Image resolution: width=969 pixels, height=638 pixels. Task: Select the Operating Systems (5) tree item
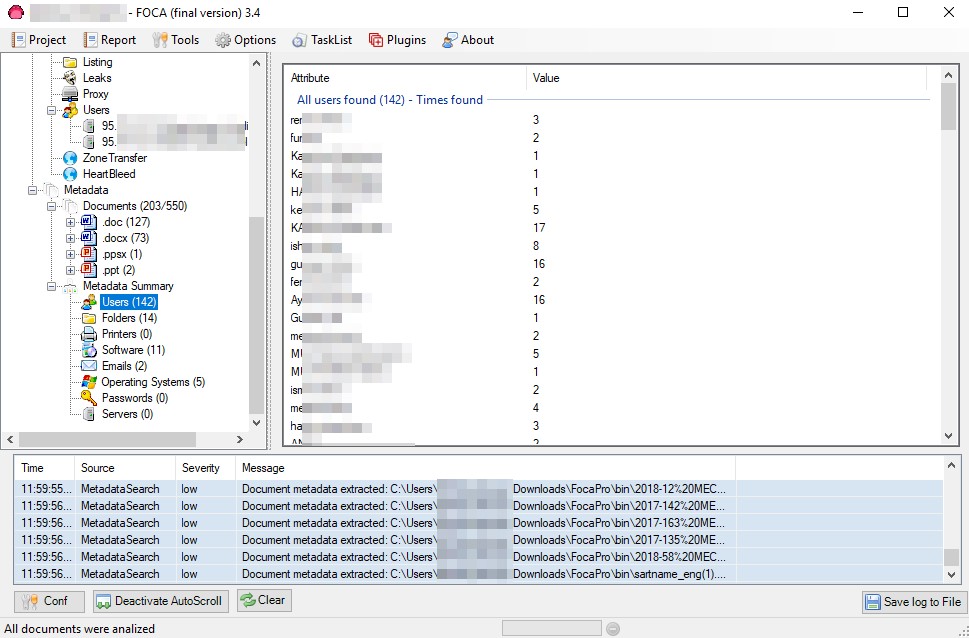tap(153, 382)
